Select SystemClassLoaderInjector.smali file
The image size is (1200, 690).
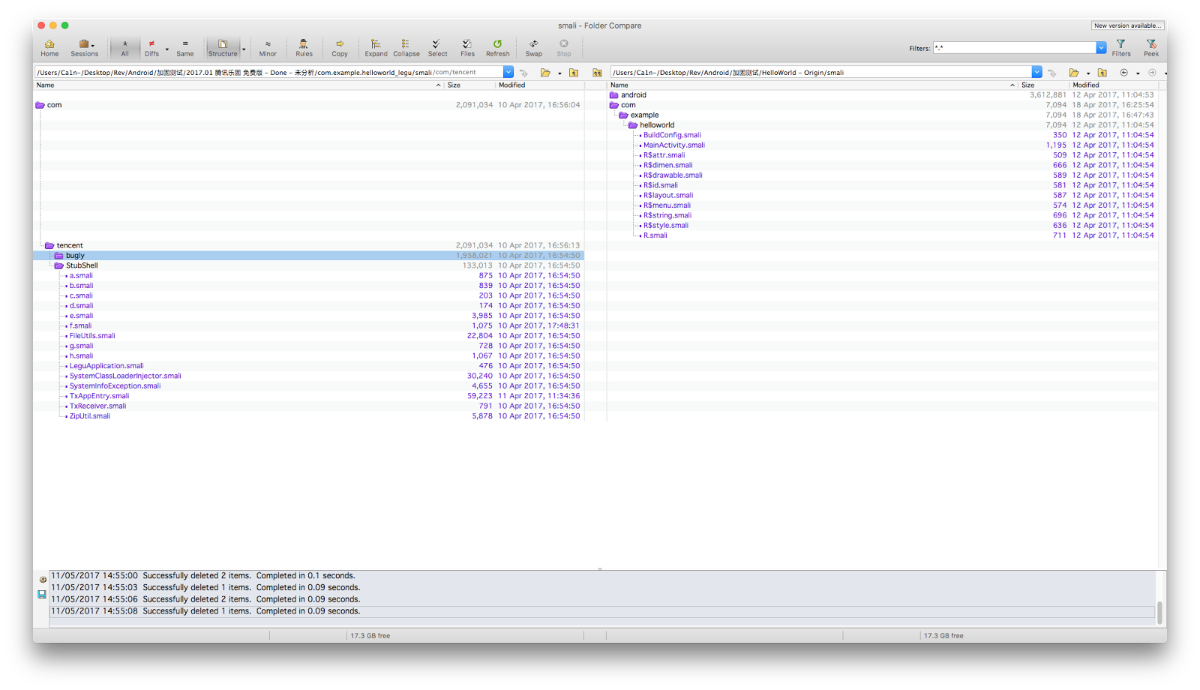tap(125, 375)
